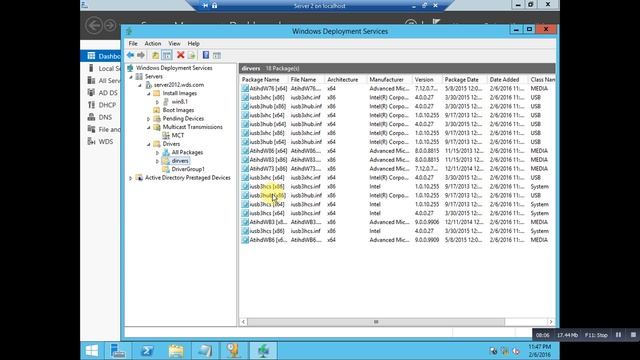The image size is (640, 360).
Task: Expand the Pending Devices node
Action: click(x=149, y=119)
